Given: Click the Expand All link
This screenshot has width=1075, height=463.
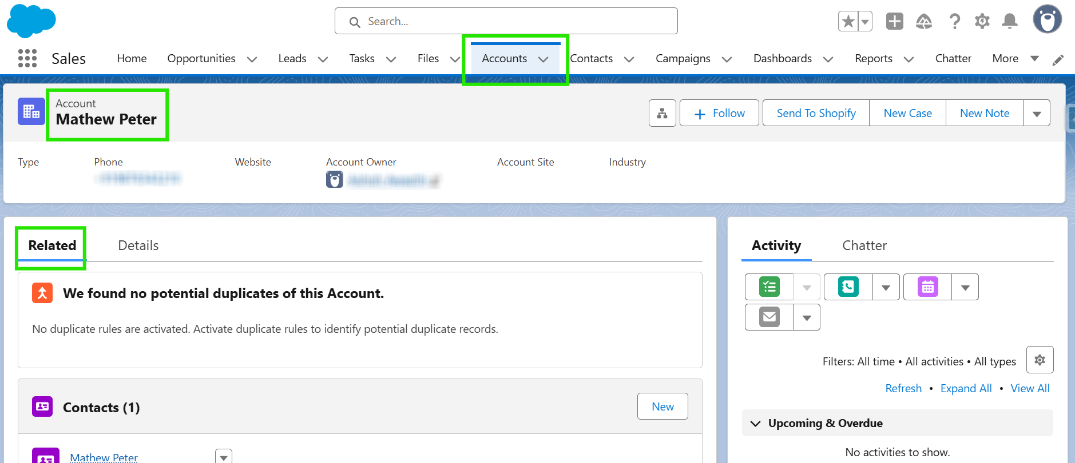Looking at the screenshot, I should pyautogui.click(x=966, y=388).
